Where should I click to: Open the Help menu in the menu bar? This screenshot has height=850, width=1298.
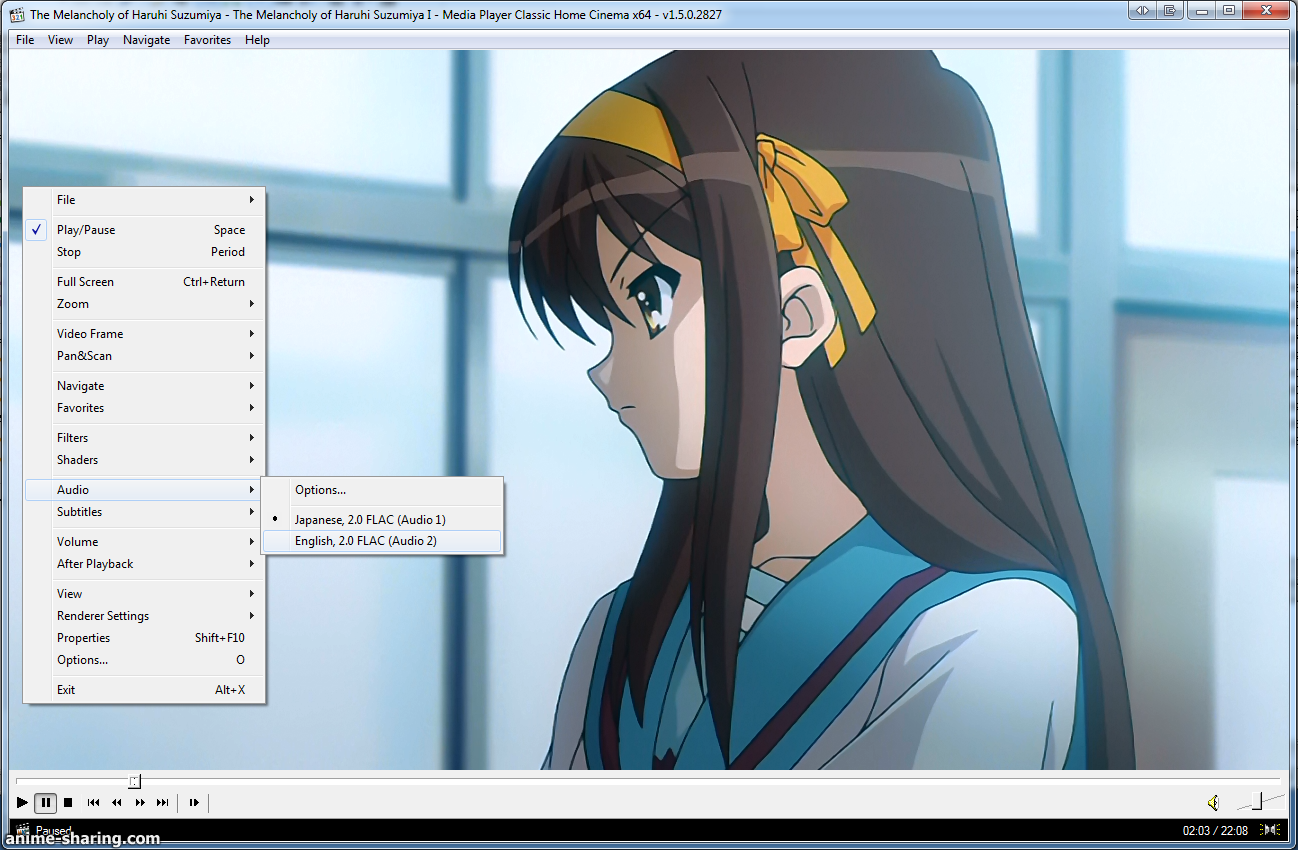coord(257,40)
